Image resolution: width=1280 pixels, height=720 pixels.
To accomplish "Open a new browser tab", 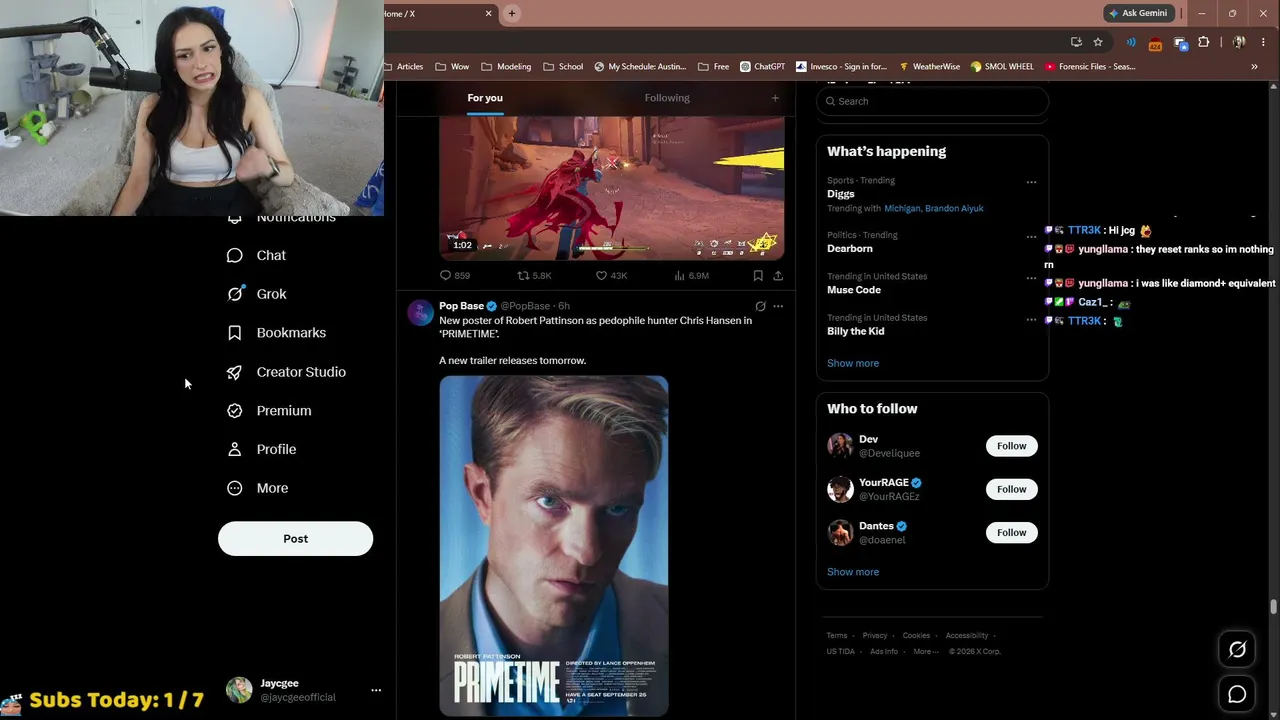I will pos(512,13).
